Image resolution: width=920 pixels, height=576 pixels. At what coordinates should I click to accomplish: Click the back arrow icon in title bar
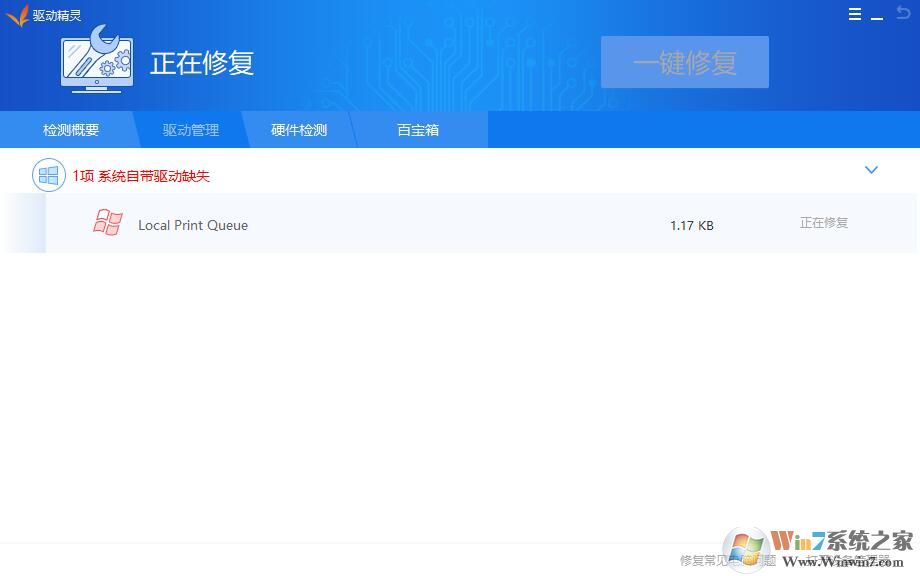[903, 12]
